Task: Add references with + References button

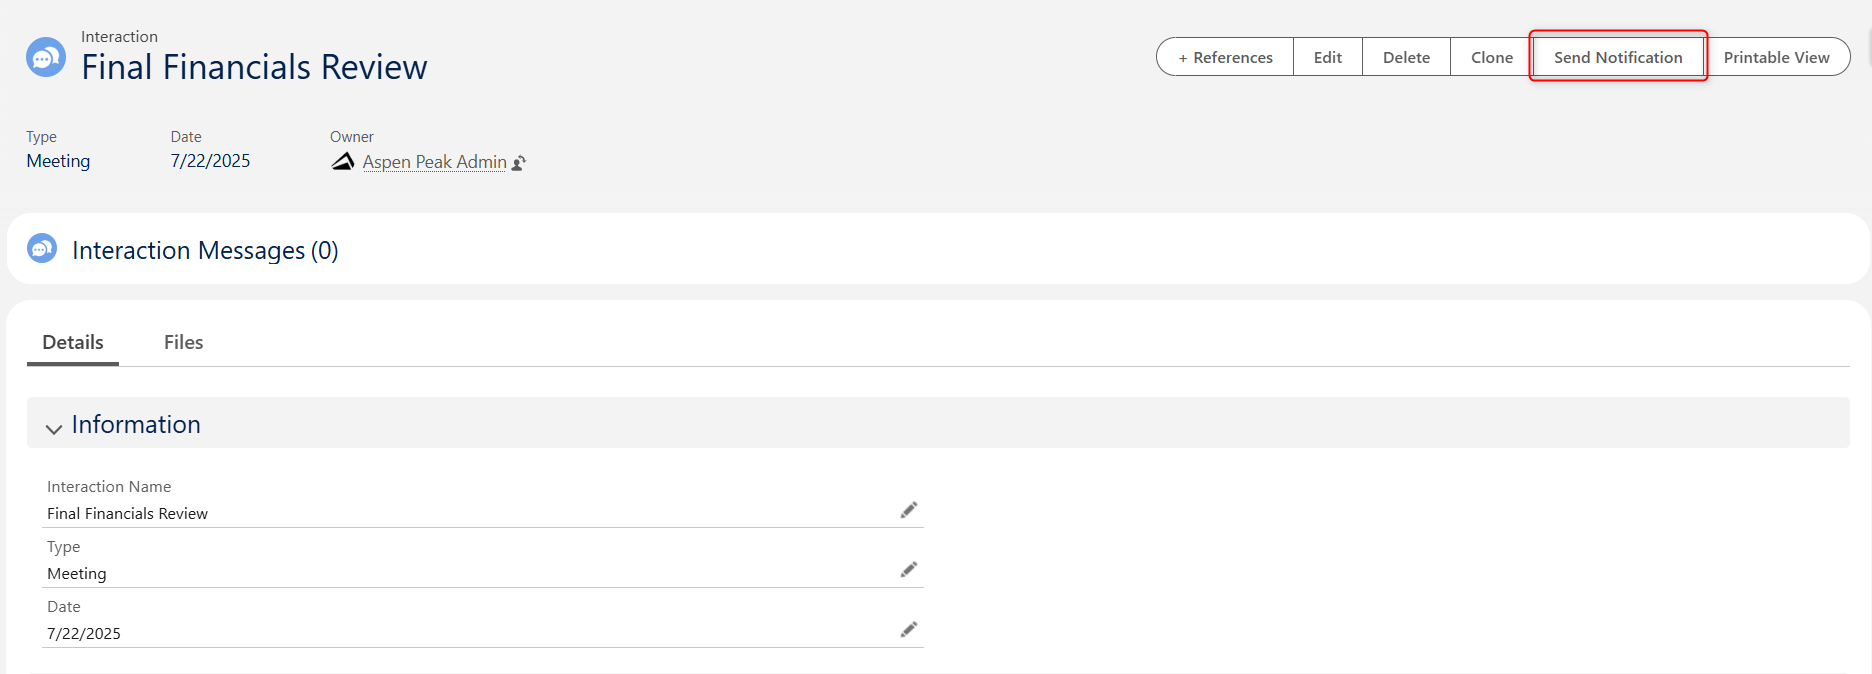Action: 1225,57
